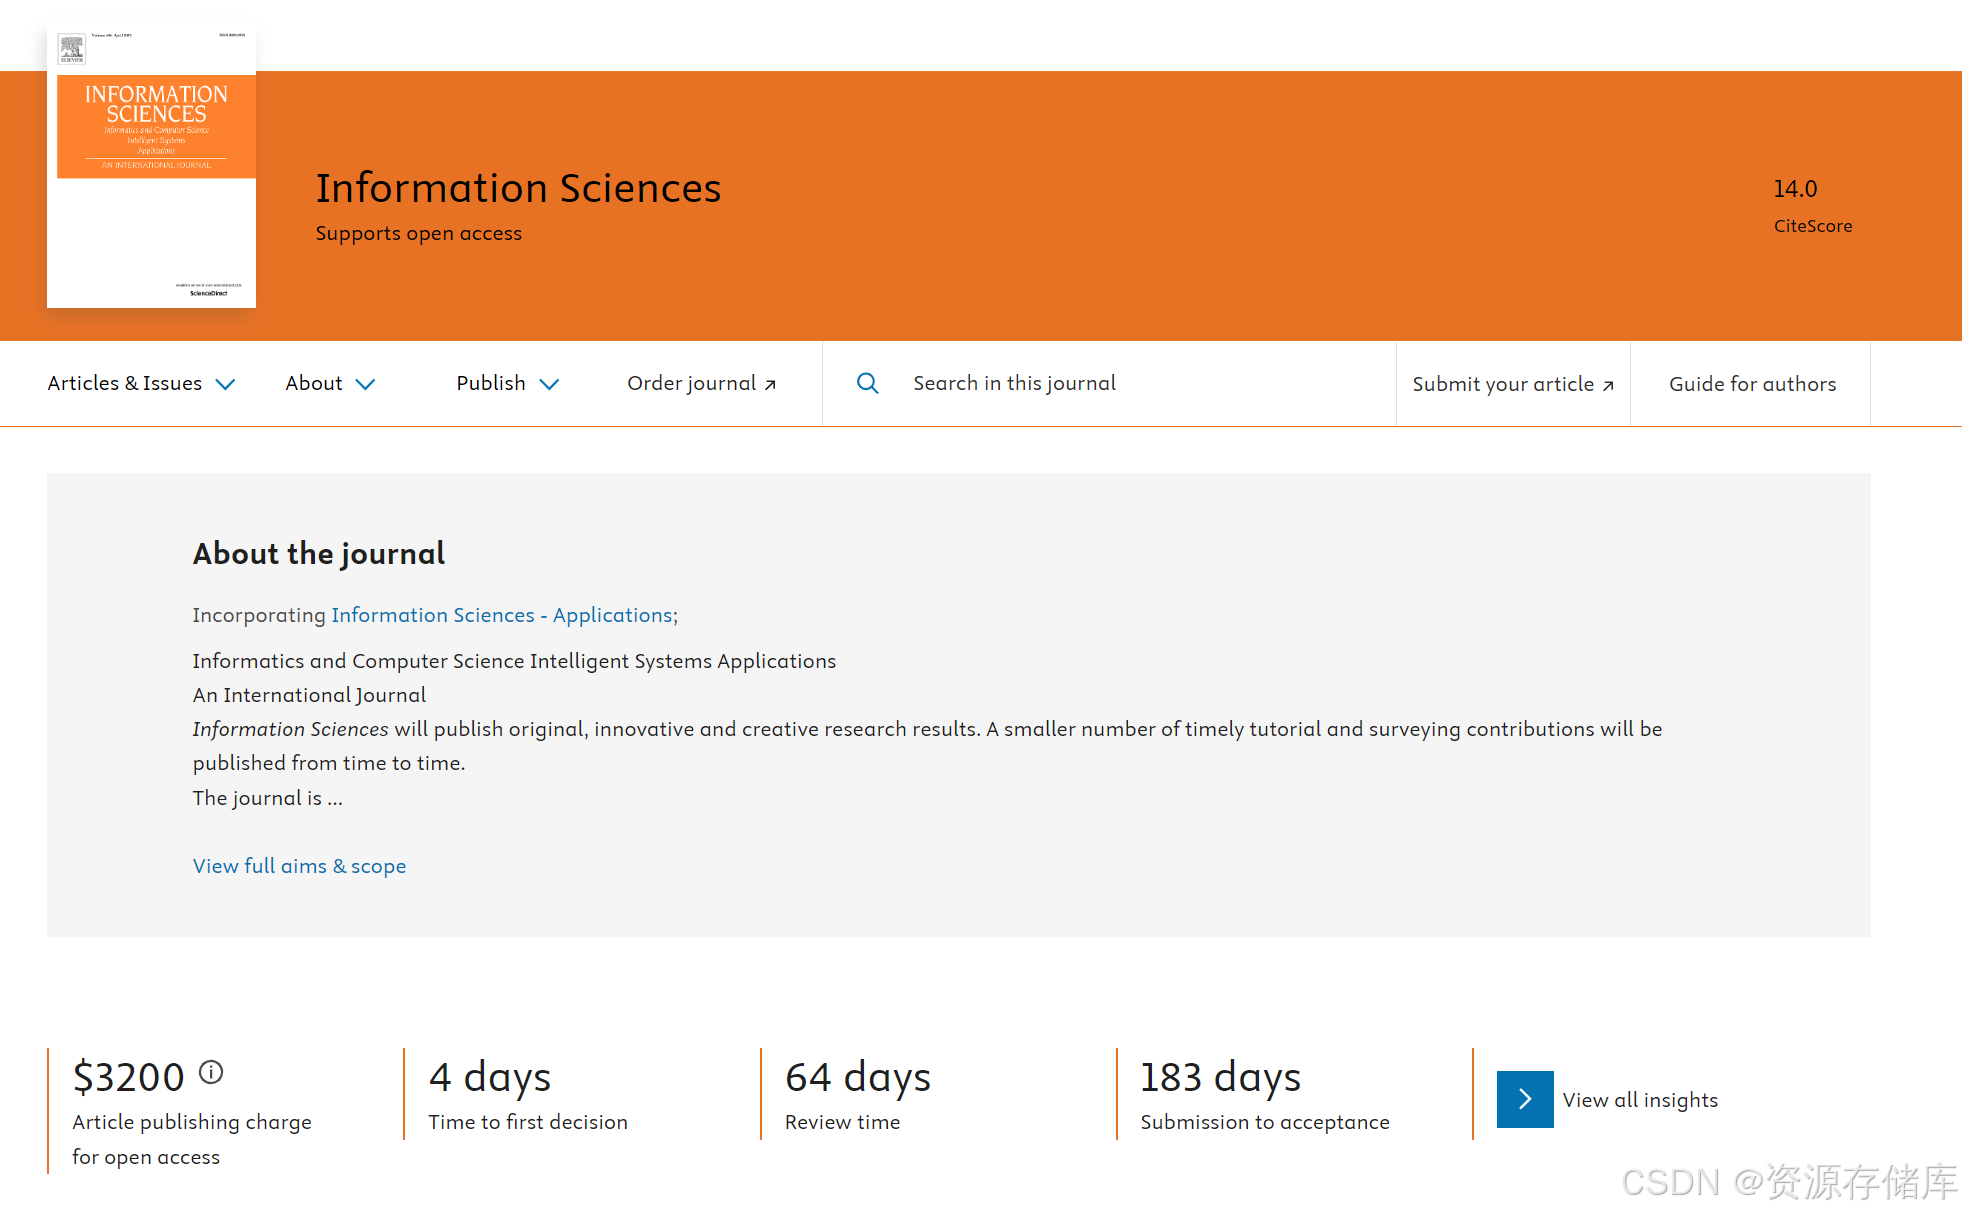Click the blue arrow insights button
The height and width of the screenshot is (1216, 1962).
pyautogui.click(x=1524, y=1099)
